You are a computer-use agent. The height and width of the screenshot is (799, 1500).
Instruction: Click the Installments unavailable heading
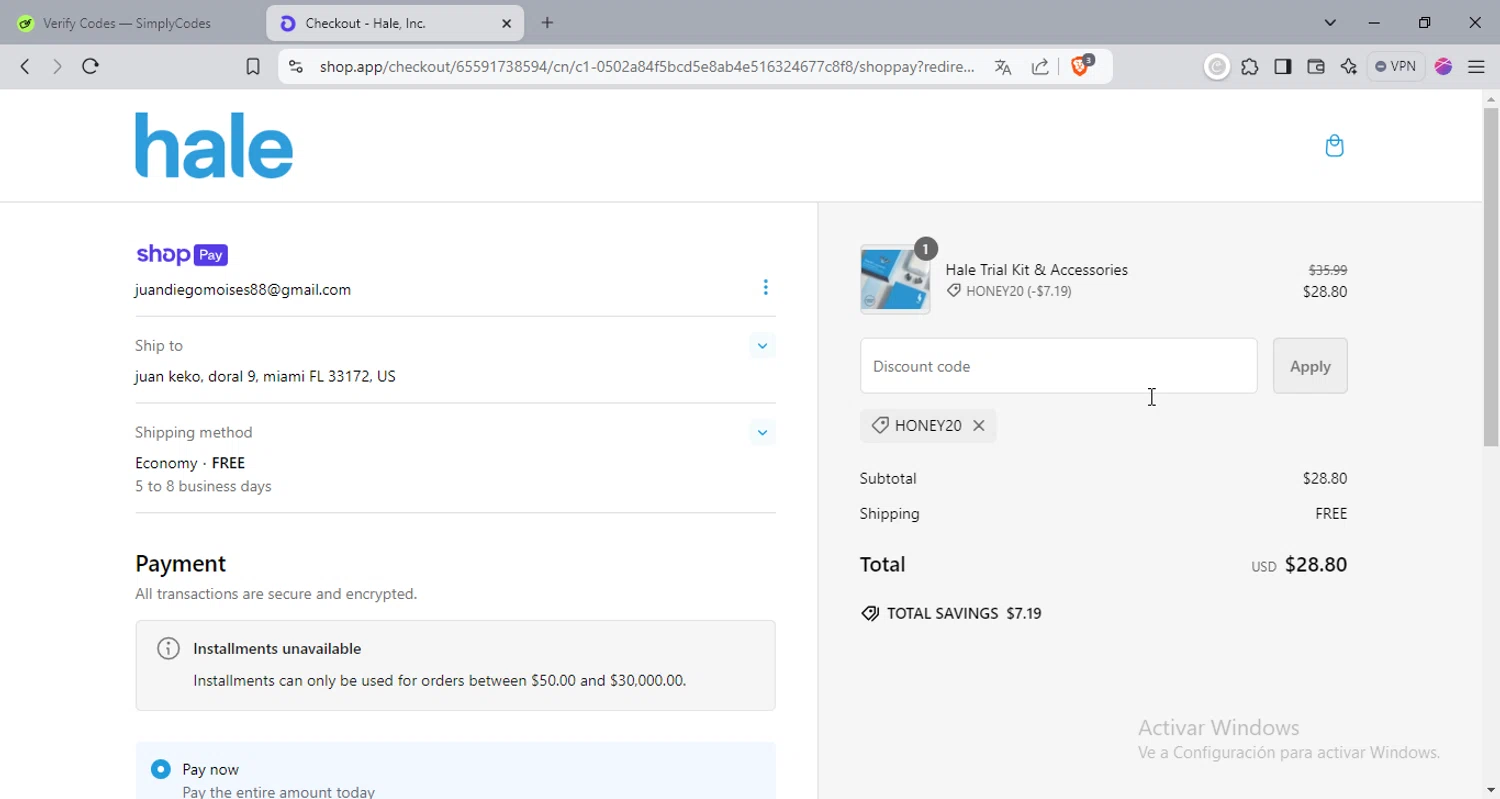coord(277,649)
